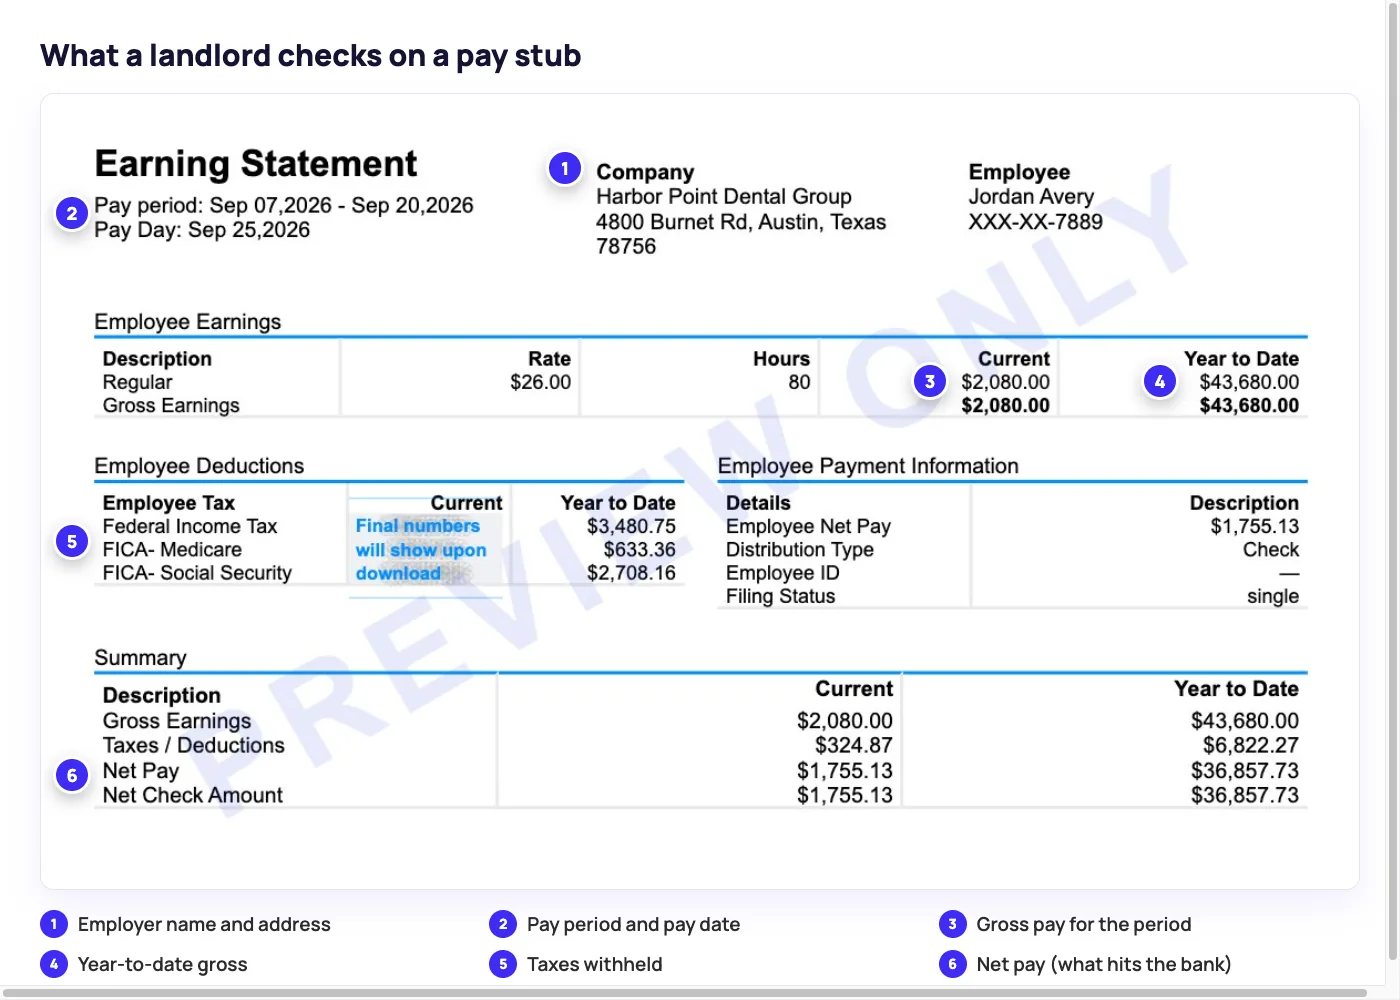
Task: Click the vertical page scrollbar
Action: [1393, 480]
